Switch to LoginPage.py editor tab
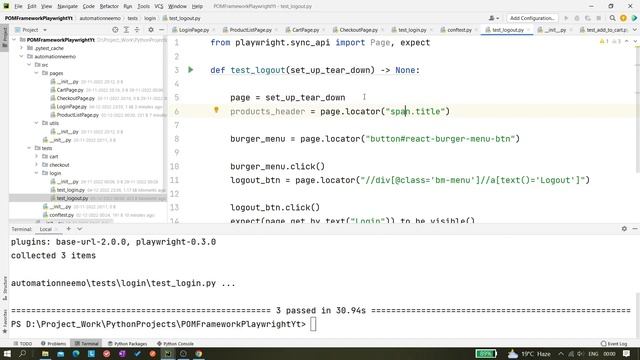This screenshot has width=640, height=360. 194,30
